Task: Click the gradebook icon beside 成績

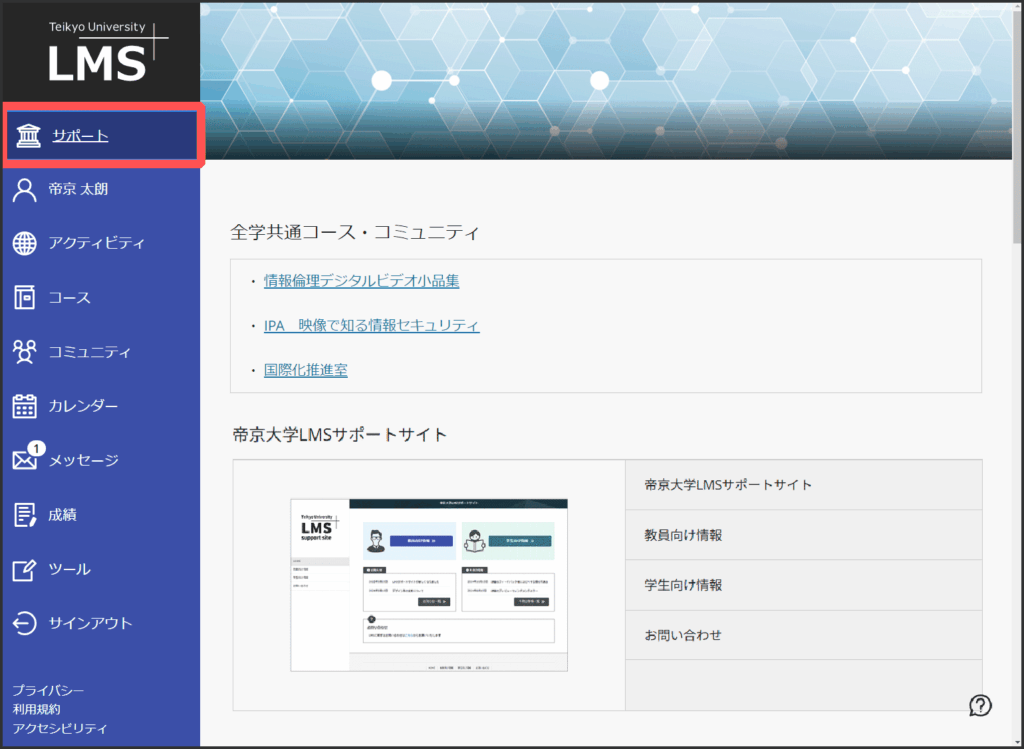Action: coord(25,515)
